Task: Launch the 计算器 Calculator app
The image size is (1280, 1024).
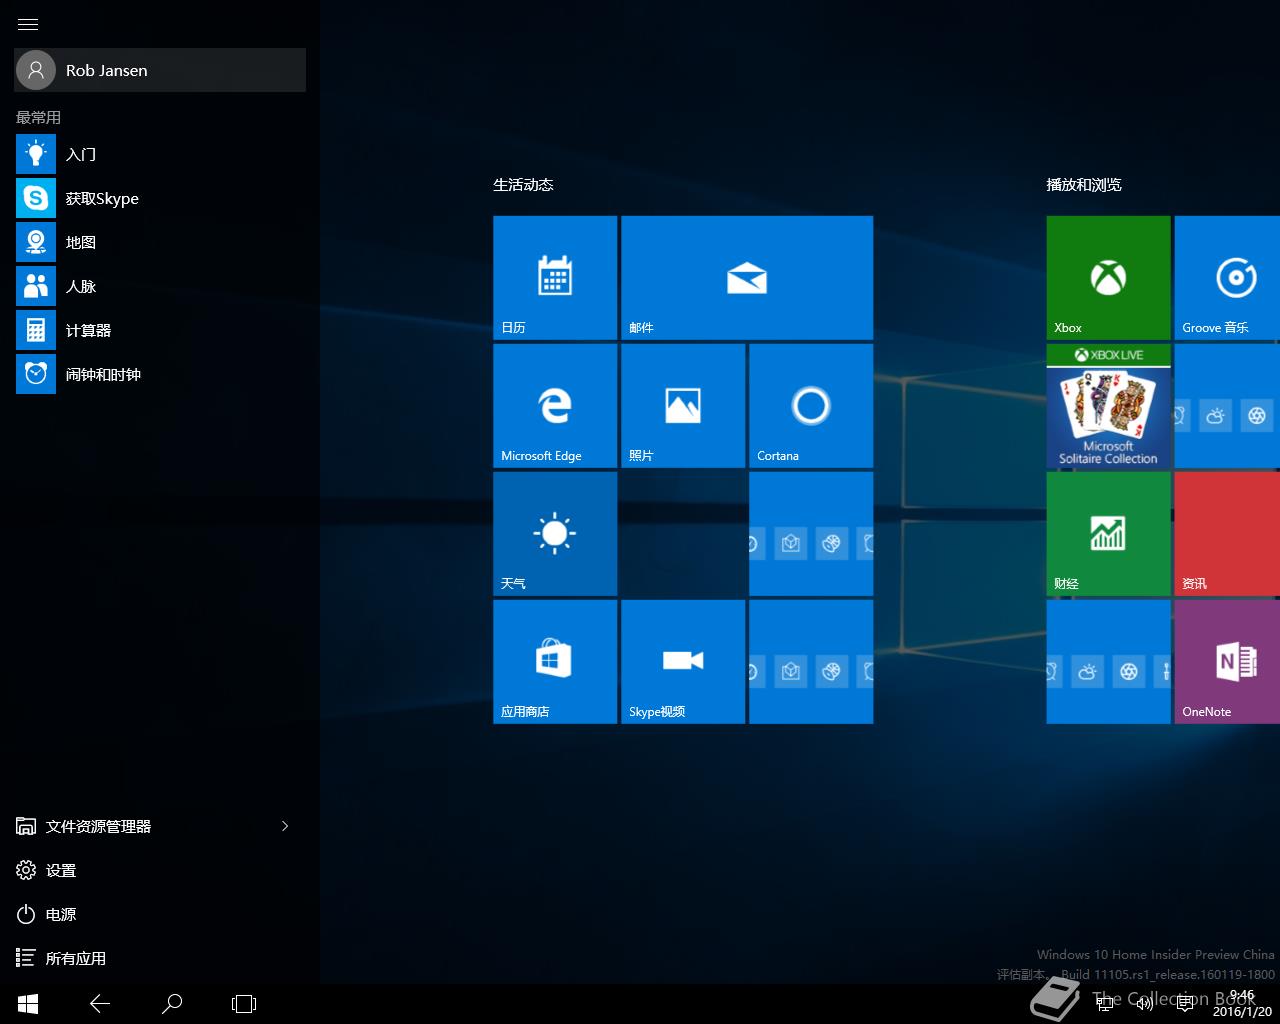Action: pos(160,330)
